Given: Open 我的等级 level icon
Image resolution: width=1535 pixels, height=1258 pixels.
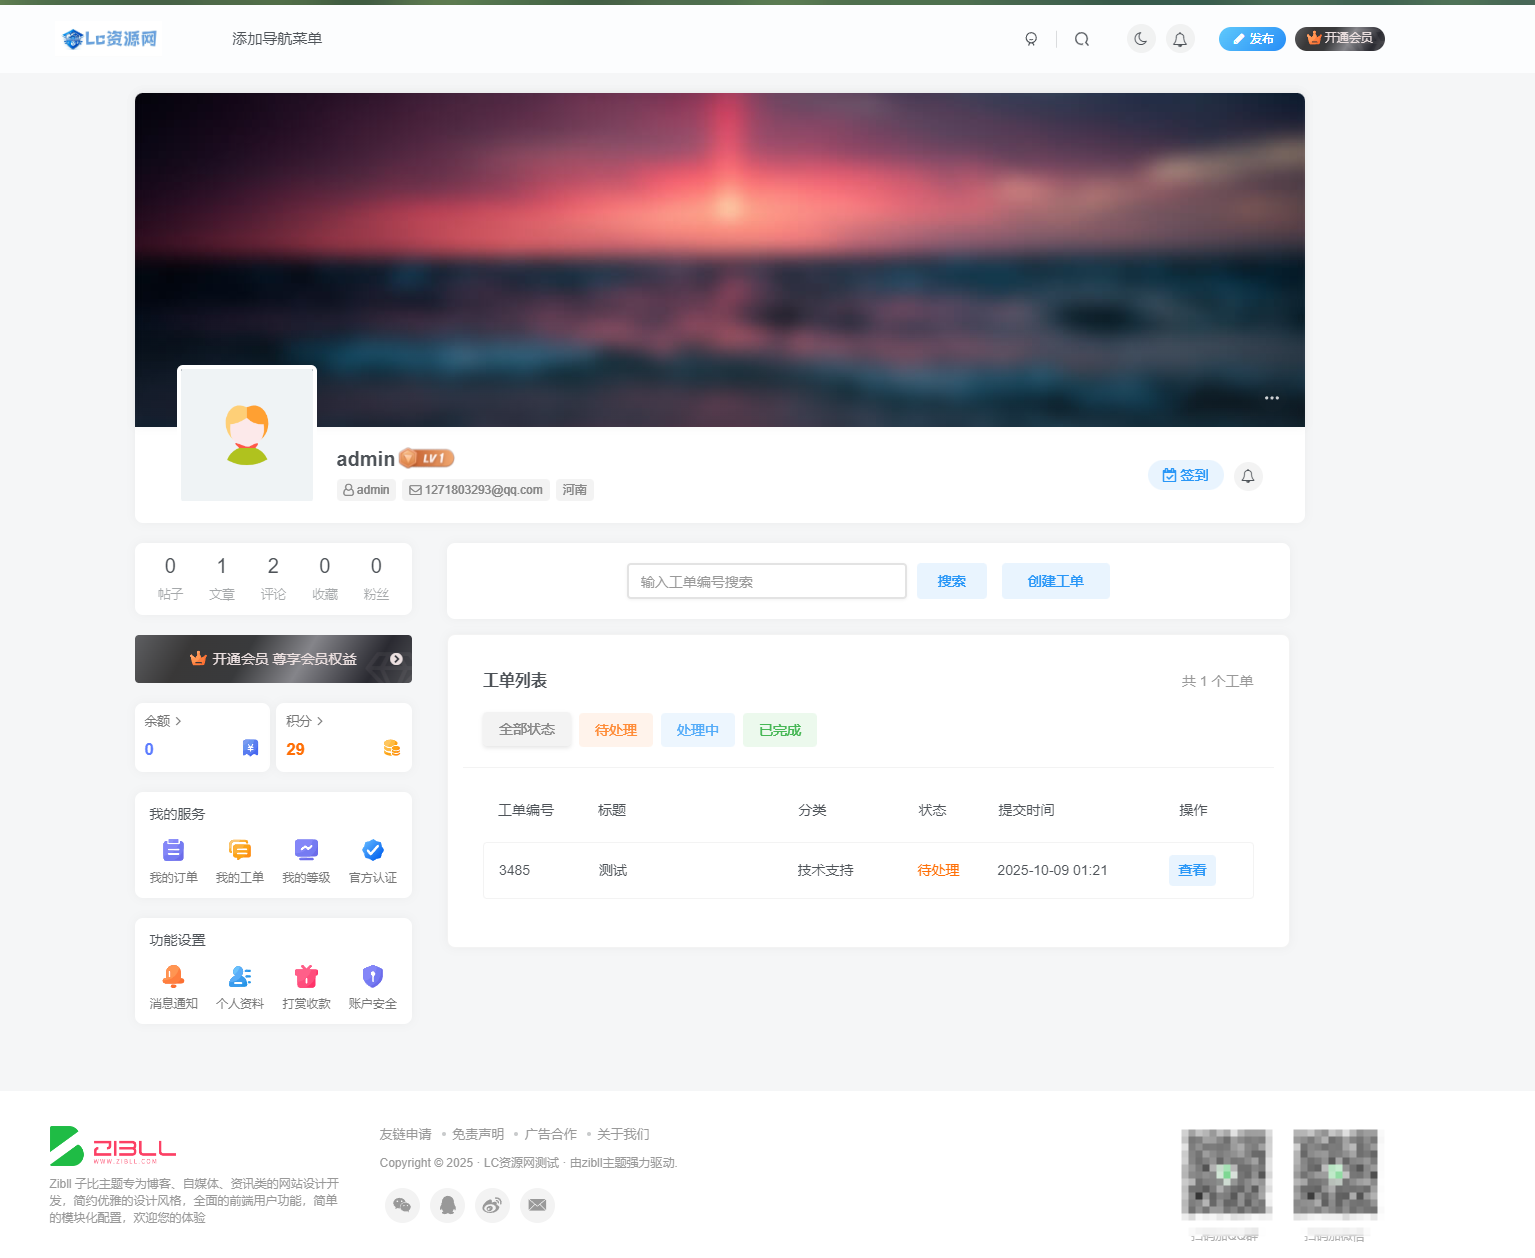Looking at the screenshot, I should click(x=306, y=850).
